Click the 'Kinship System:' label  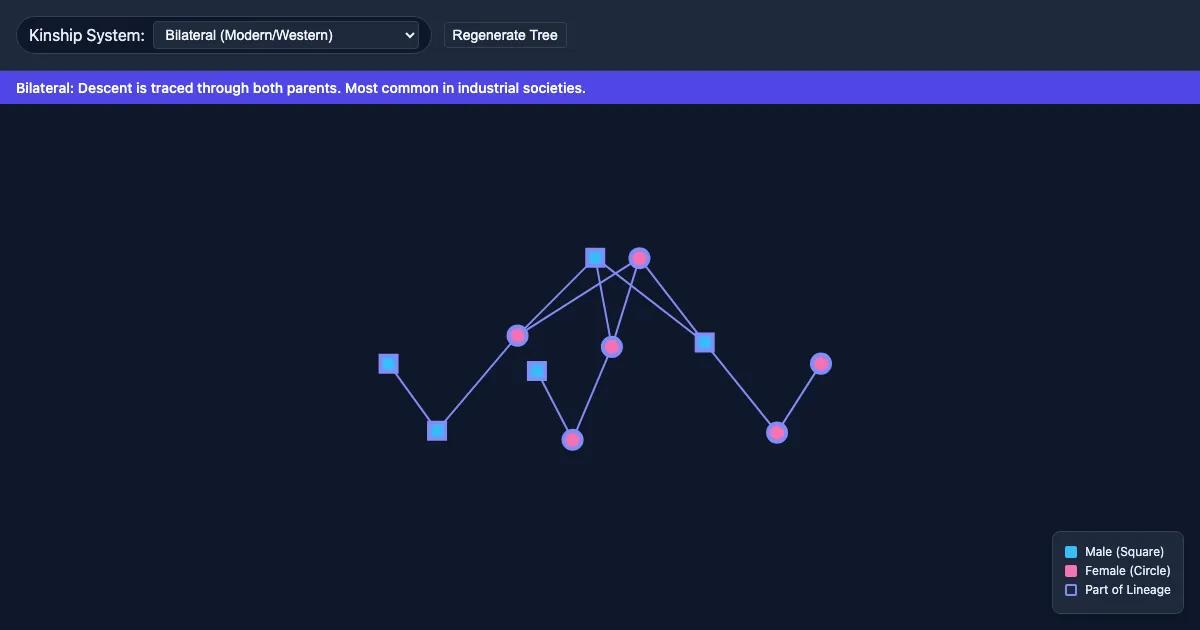coord(87,35)
